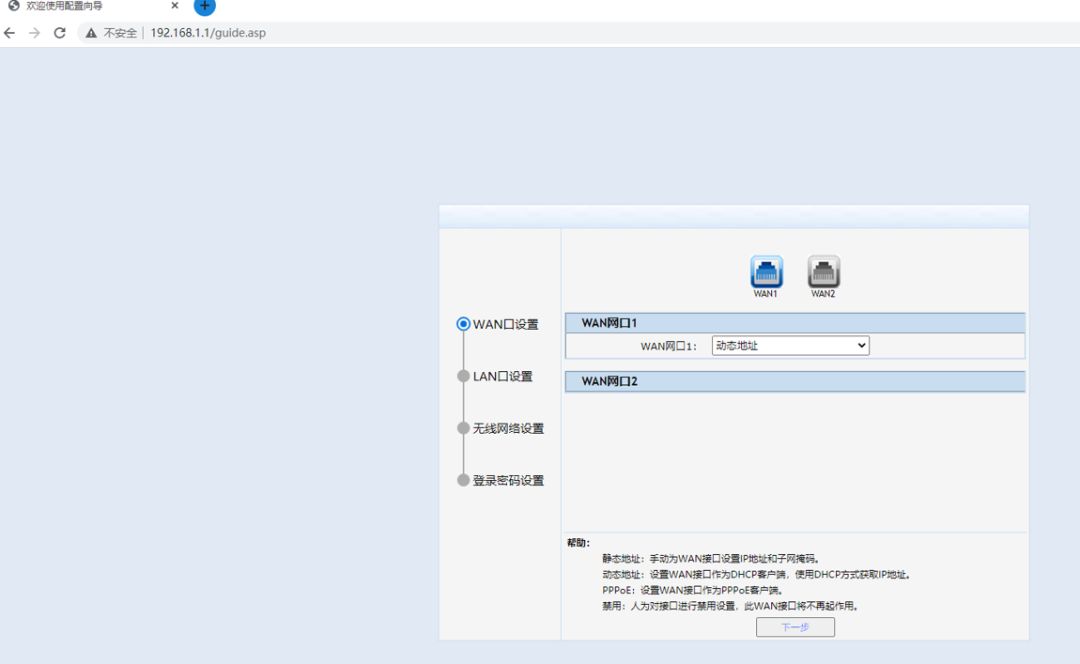The width and height of the screenshot is (1080, 664).
Task: Select the WAN口设置 step
Action: [498, 324]
